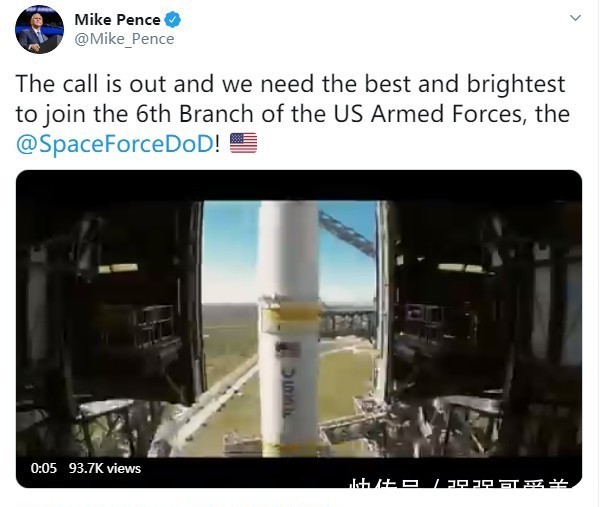The width and height of the screenshot is (602, 507).
Task: Click the 0:05 video duration label
Action: pyautogui.click(x=43, y=468)
